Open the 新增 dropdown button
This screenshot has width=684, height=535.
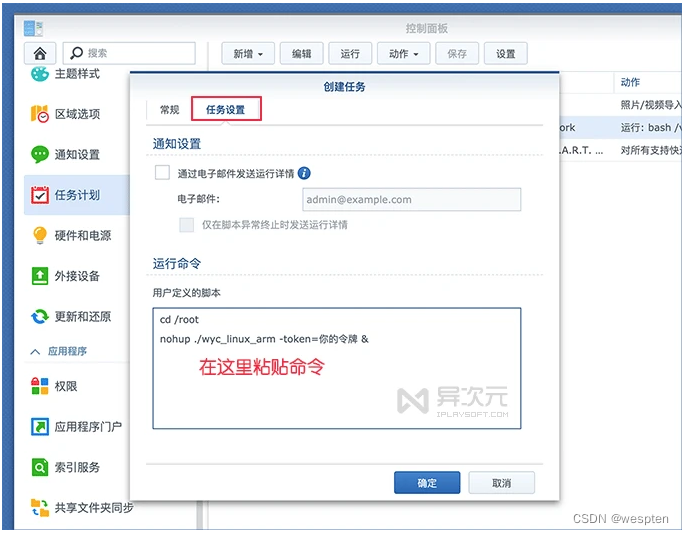coord(248,54)
